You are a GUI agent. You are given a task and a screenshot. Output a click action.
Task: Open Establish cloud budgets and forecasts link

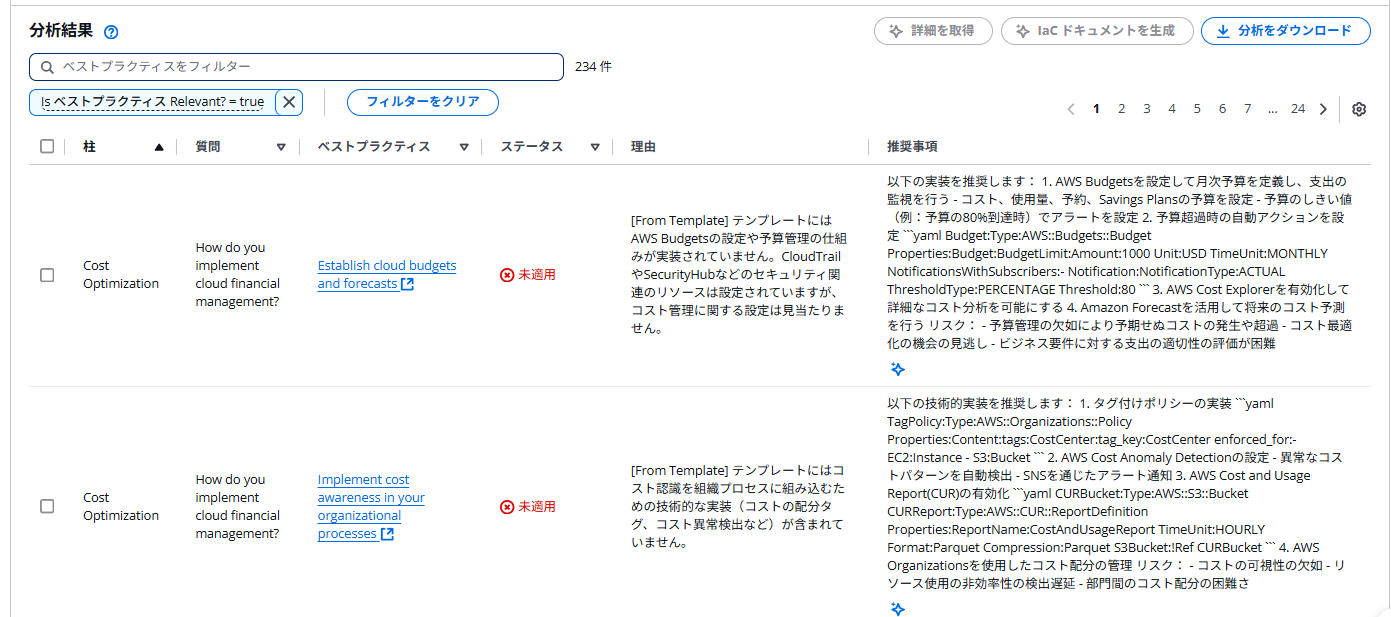click(386, 274)
